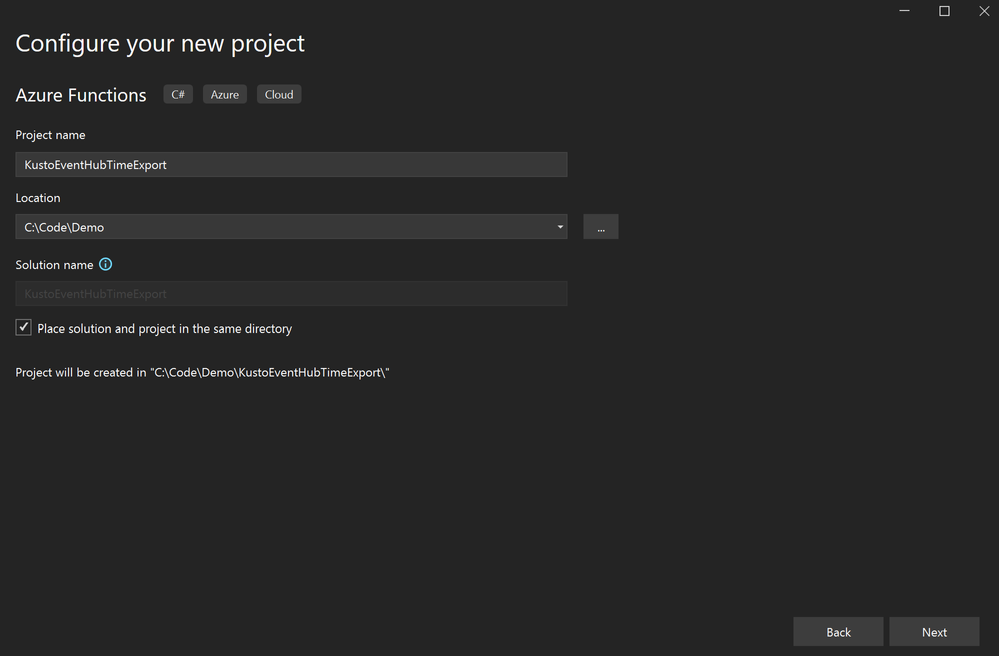Close the Configure project dialog
Viewport: 999px width, 656px height.
point(984,11)
